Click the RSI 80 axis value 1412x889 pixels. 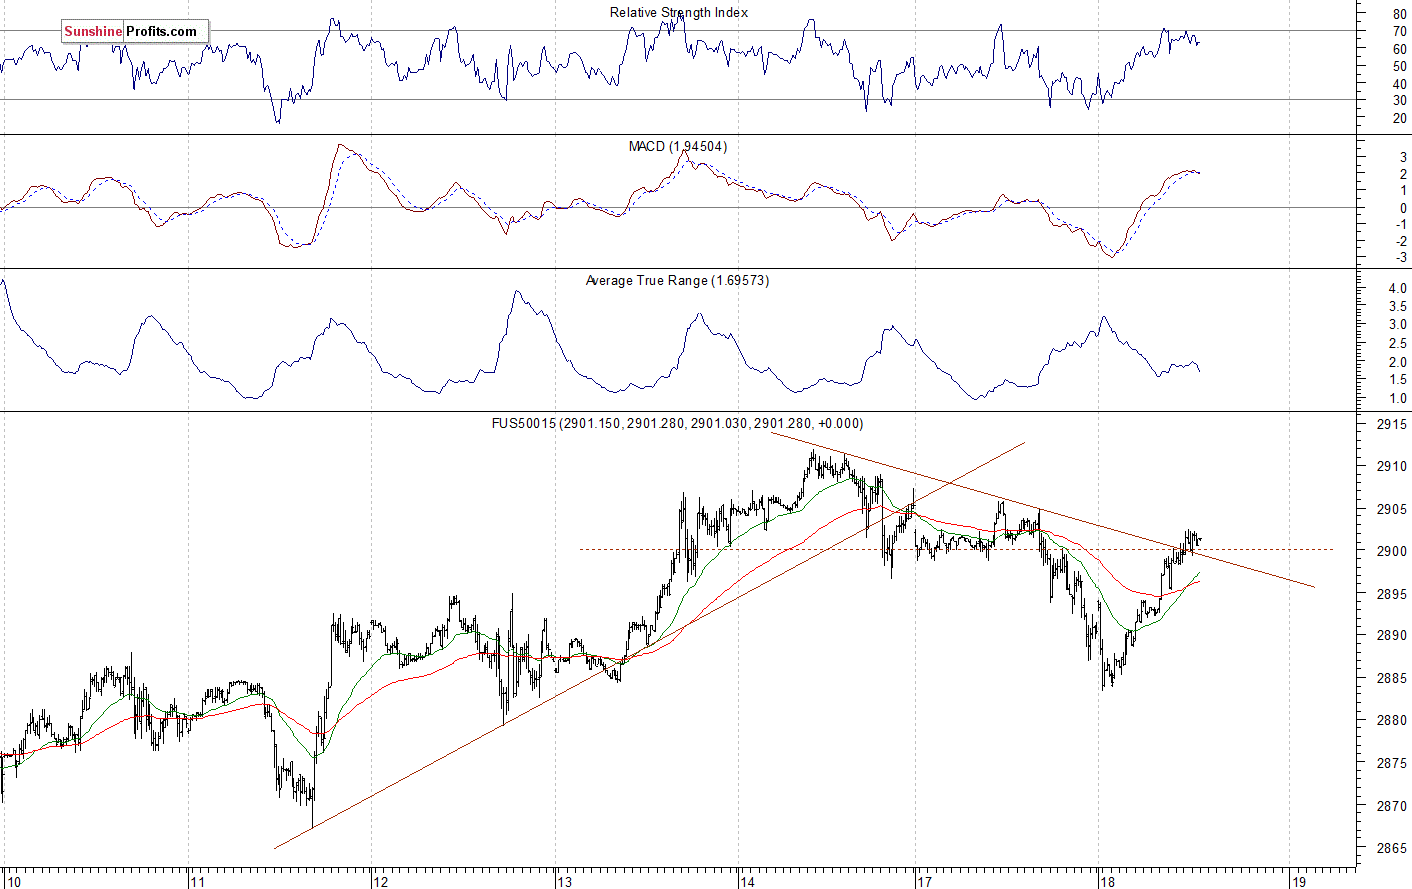1398,14
